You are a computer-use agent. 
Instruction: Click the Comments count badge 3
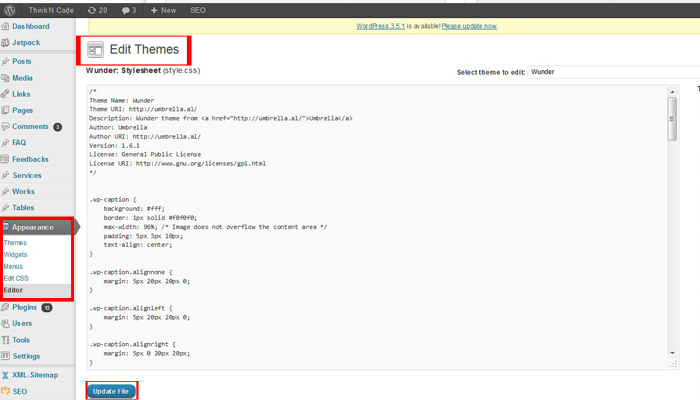[x=58, y=127]
